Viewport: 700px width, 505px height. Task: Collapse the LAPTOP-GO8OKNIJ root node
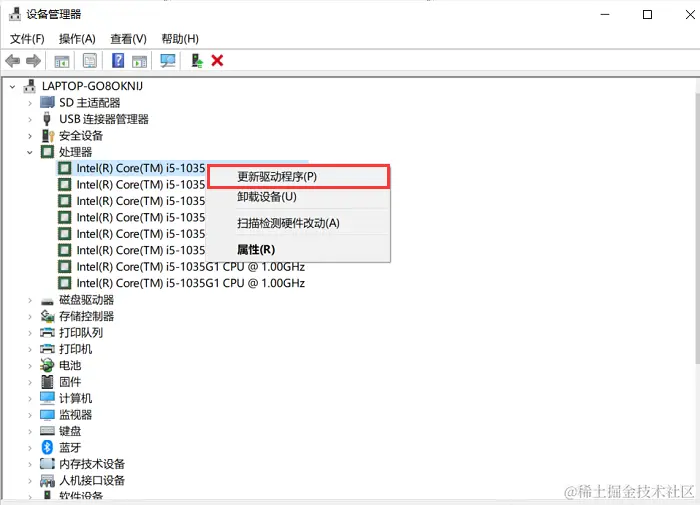click(12, 87)
